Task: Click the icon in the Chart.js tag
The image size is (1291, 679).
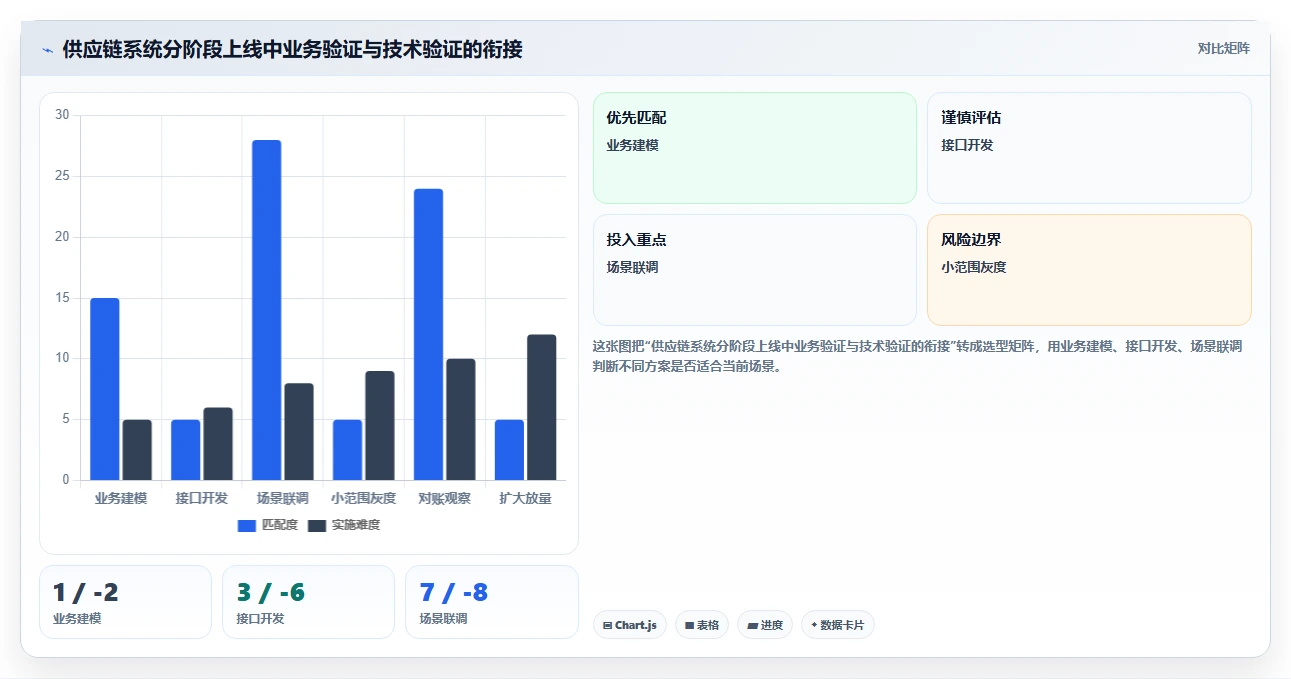Action: [x=607, y=626]
